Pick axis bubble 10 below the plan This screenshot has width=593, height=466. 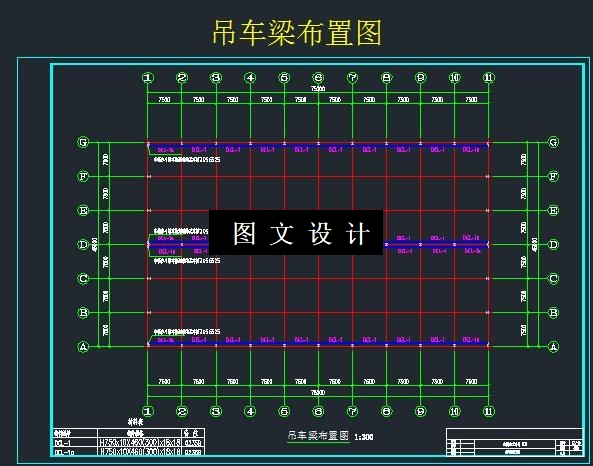point(455,411)
